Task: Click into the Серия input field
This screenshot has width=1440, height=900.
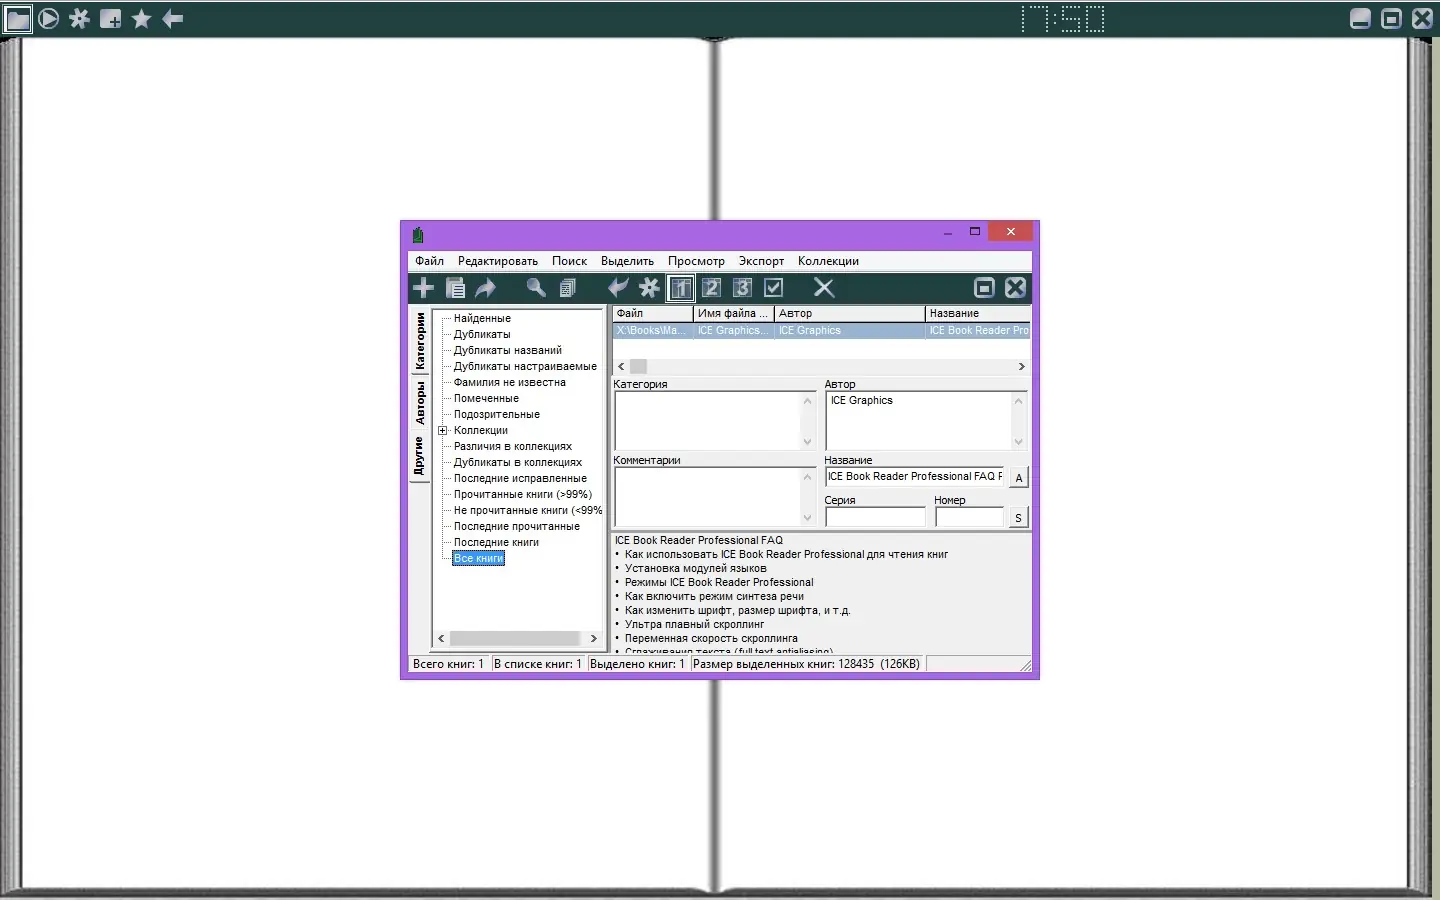Action: (x=876, y=517)
